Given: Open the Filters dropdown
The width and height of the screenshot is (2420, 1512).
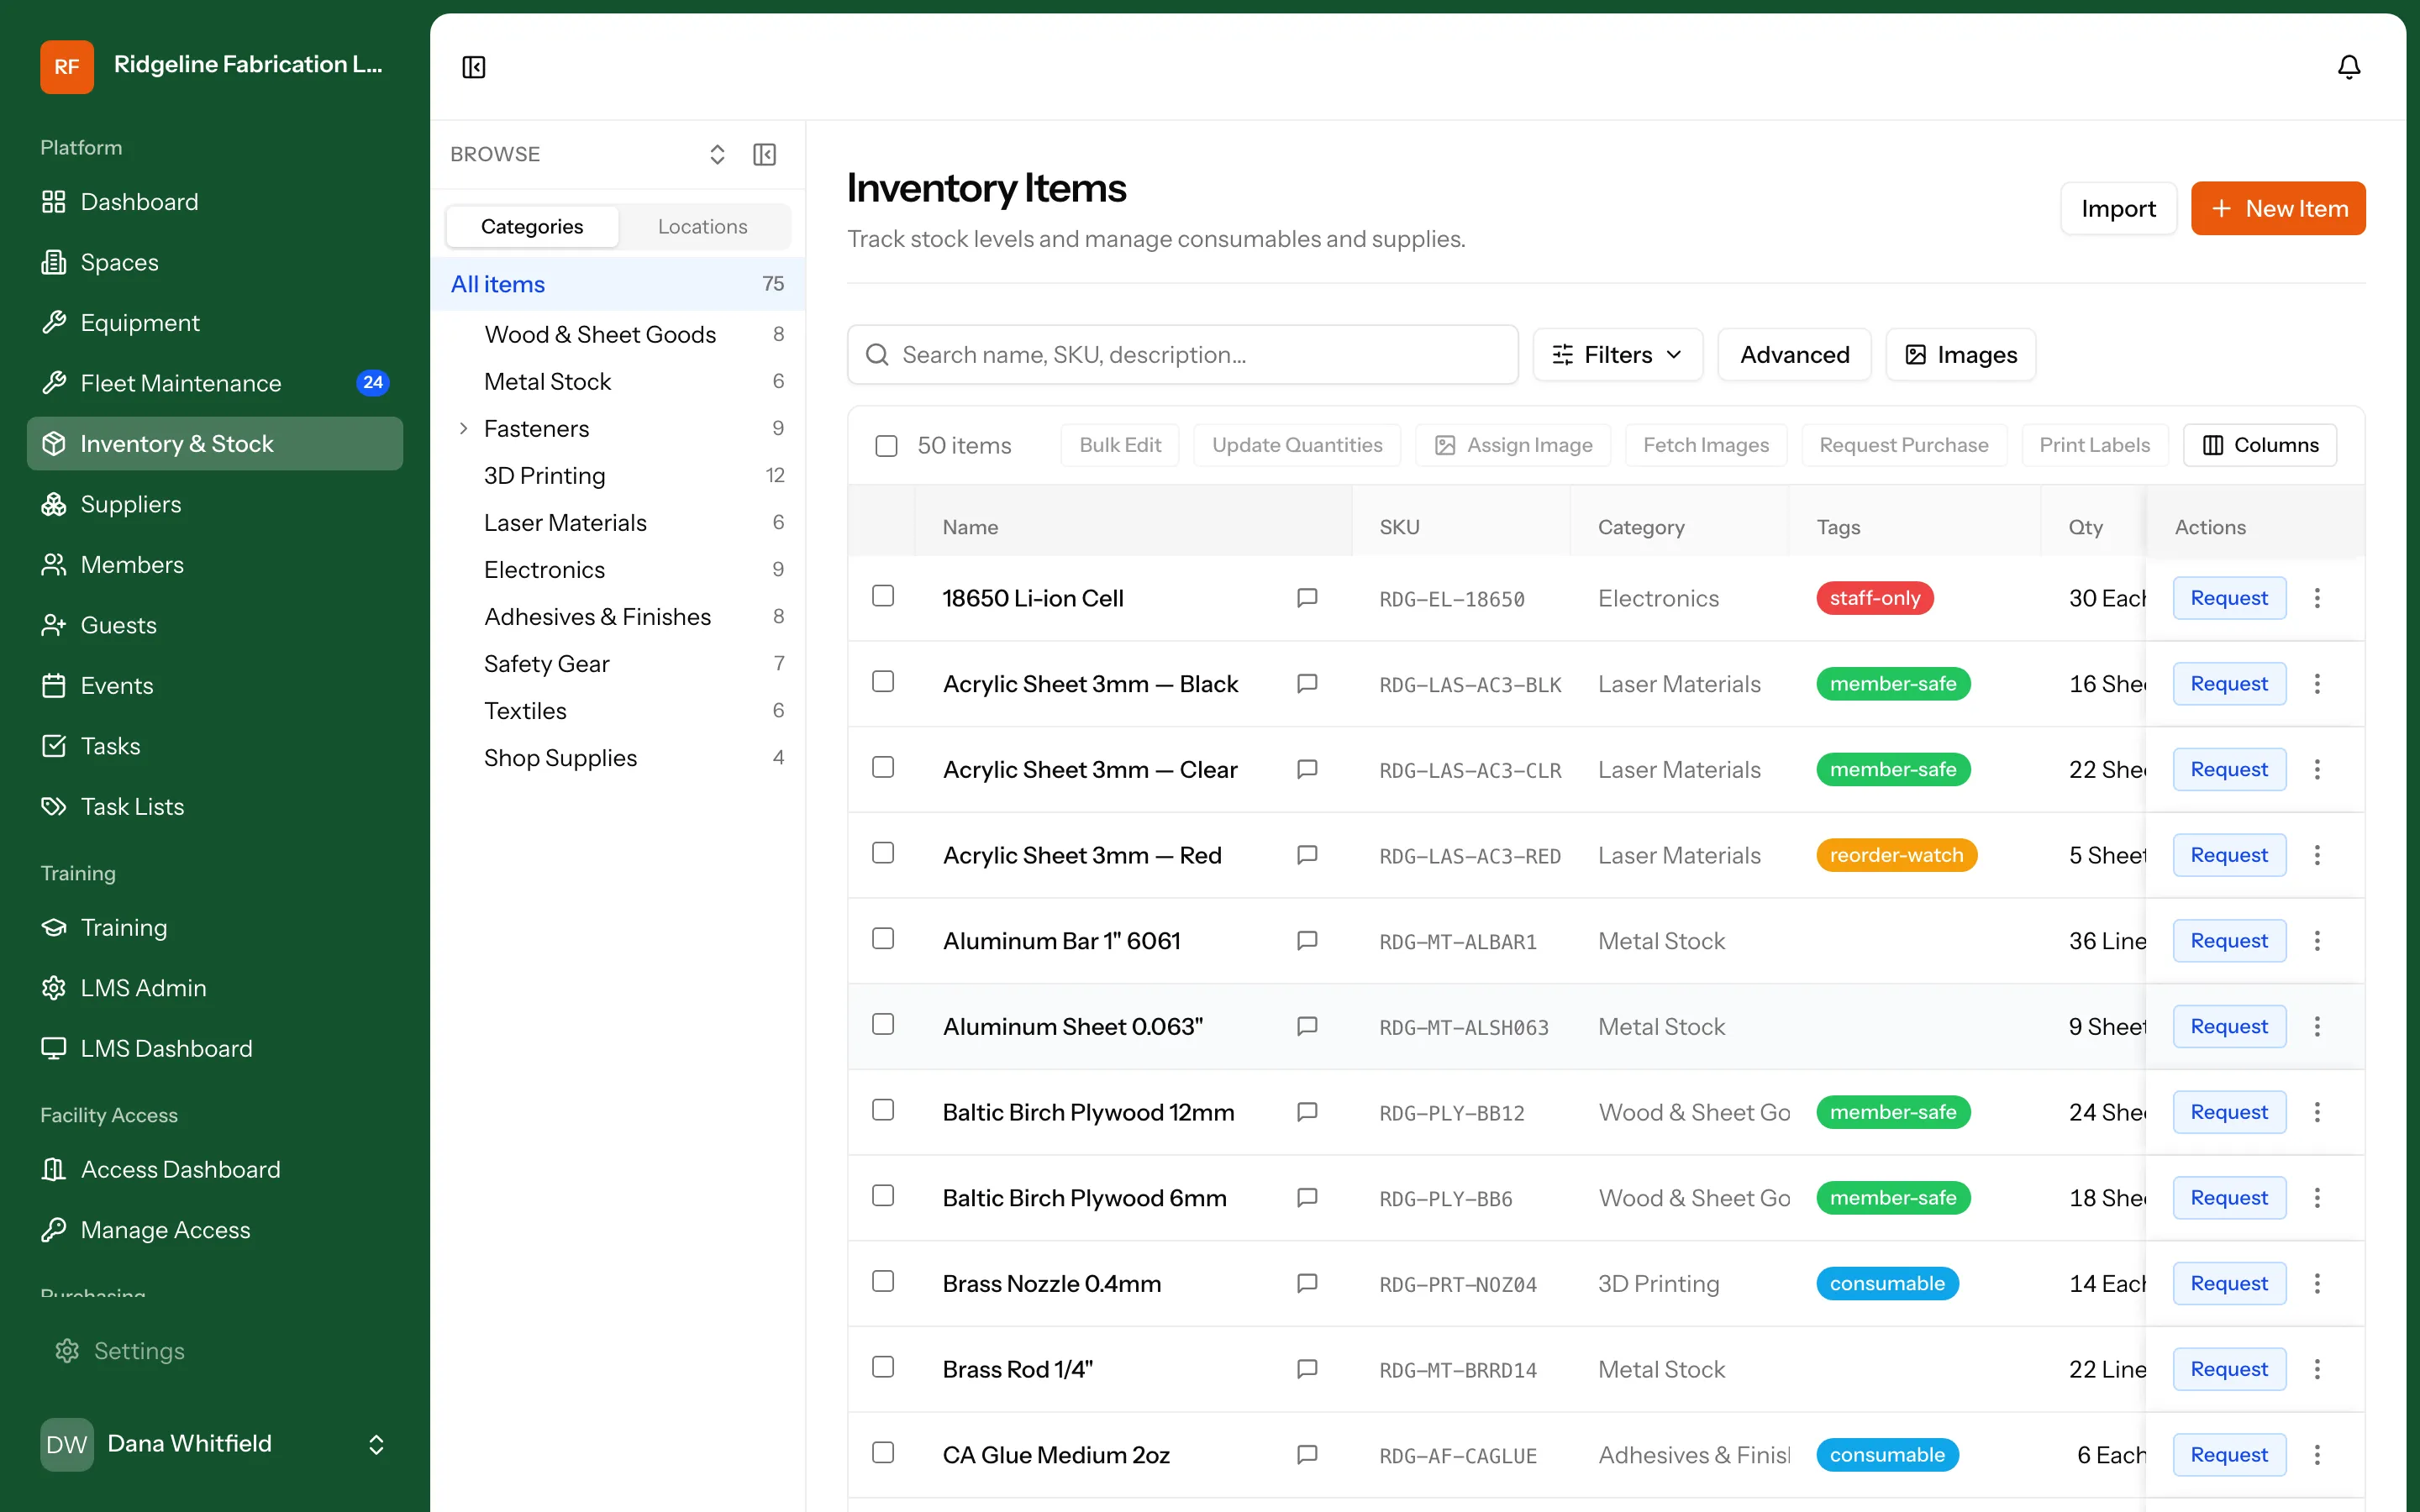Looking at the screenshot, I should (1617, 355).
